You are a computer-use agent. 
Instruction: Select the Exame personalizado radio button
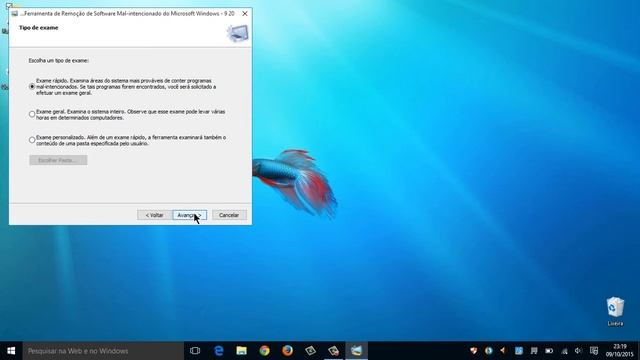[x=32, y=140]
